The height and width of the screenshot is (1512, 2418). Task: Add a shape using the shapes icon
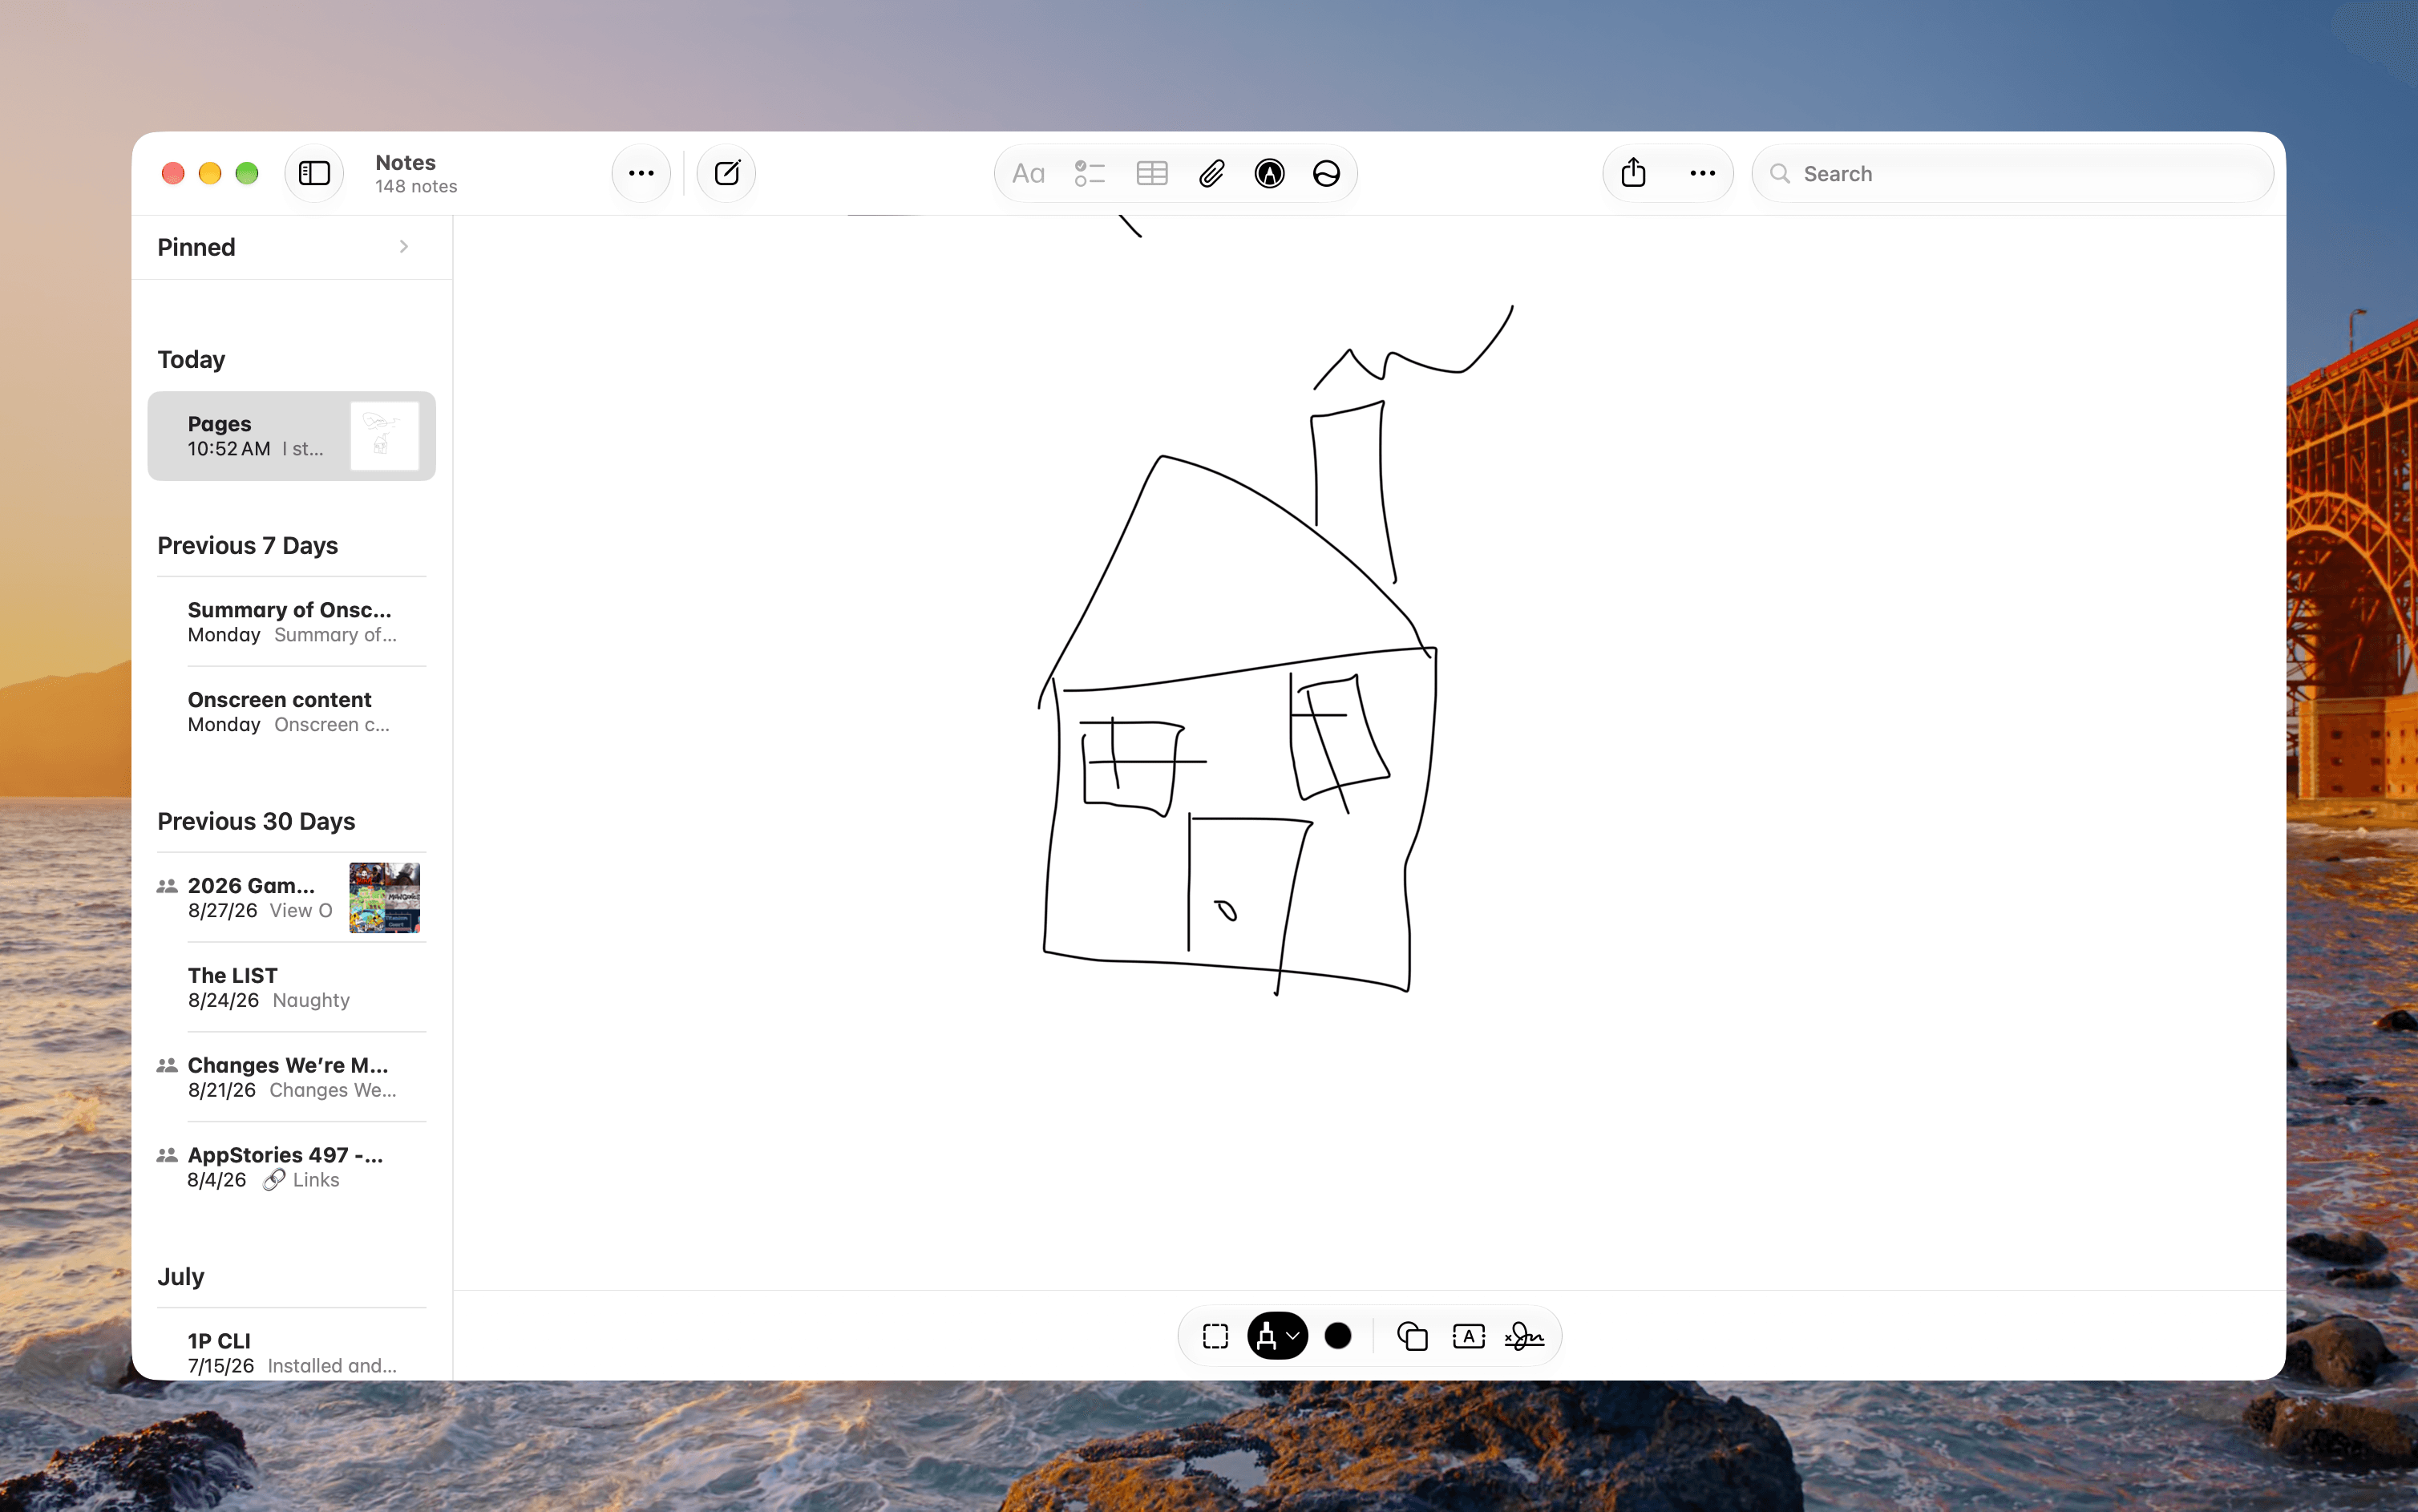click(x=1412, y=1336)
